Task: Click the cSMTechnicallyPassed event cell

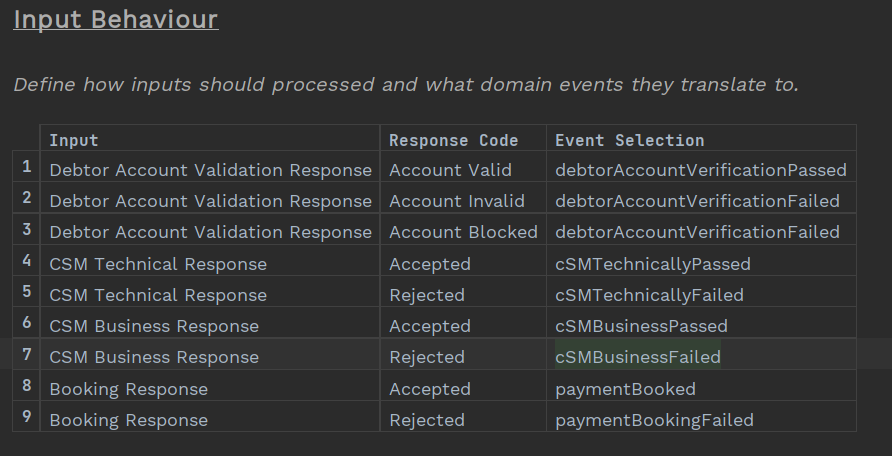Action: tap(652, 264)
